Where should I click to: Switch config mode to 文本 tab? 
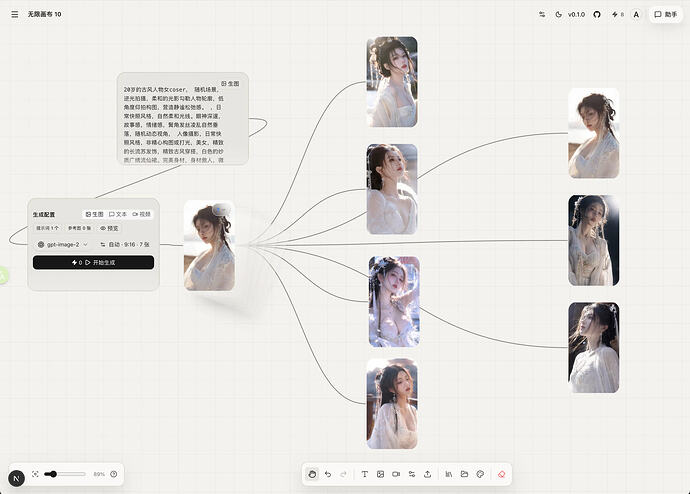click(117, 214)
